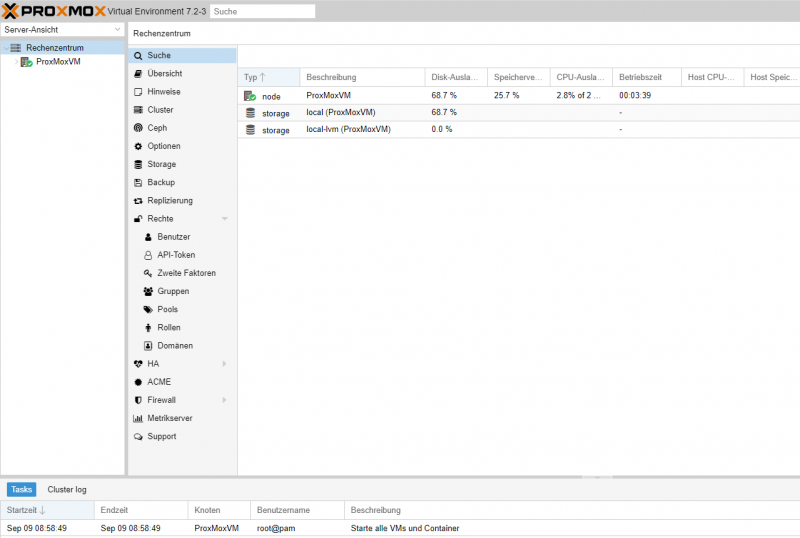Click the Backup floppy disk icon
The height and width of the screenshot is (538, 800).
[138, 183]
